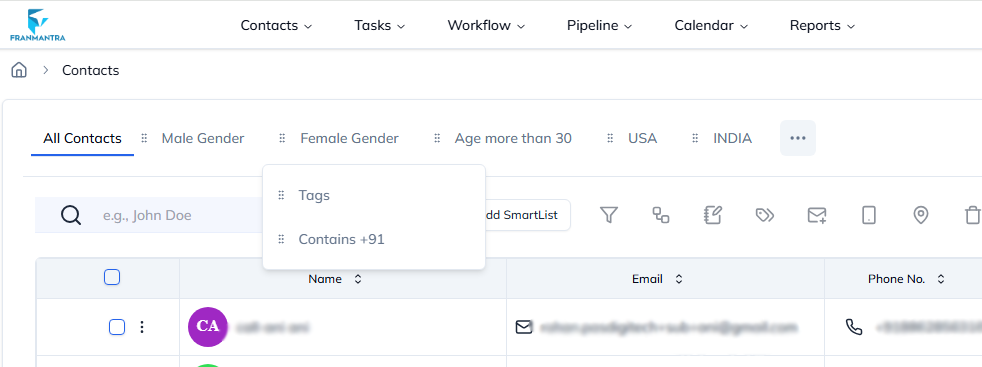Click the Franmantra logo
Viewport: 982px width, 367px height.
pos(38,25)
